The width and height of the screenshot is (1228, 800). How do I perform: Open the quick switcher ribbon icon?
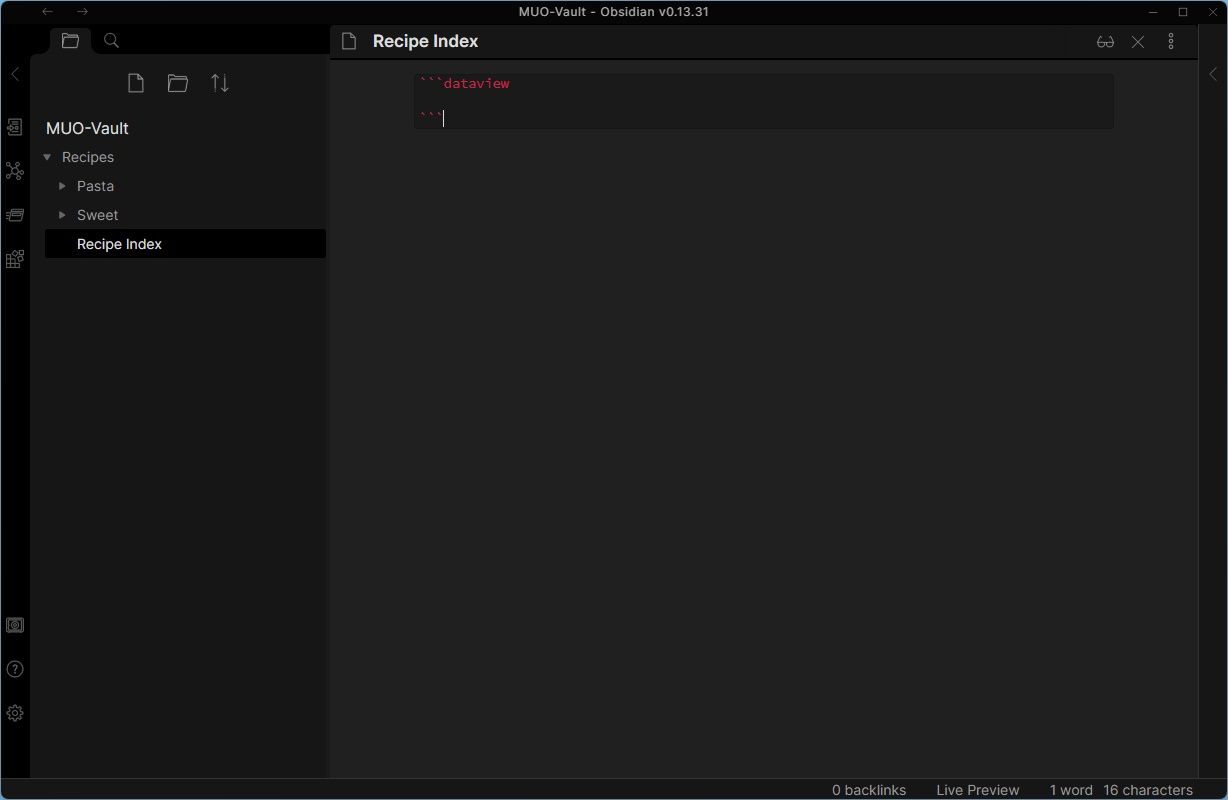pyautogui.click(x=15, y=127)
